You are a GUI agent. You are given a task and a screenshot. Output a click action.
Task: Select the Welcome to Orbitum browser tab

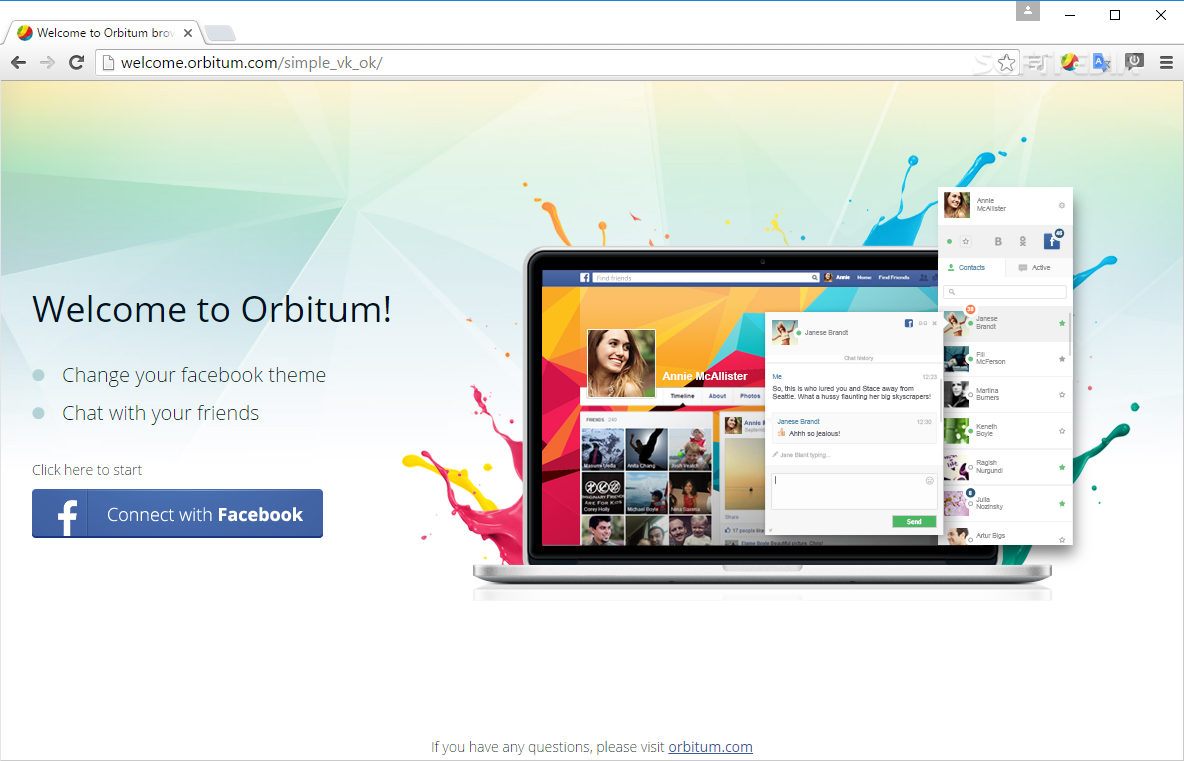coord(103,32)
